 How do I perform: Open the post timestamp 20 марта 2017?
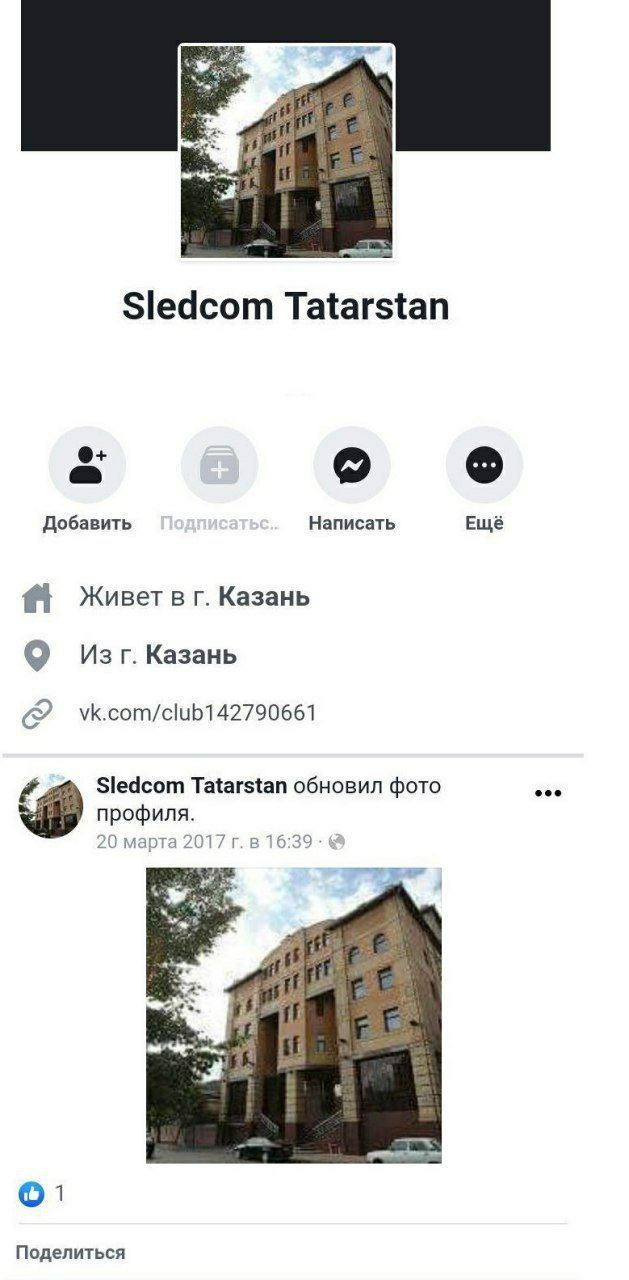click(205, 842)
